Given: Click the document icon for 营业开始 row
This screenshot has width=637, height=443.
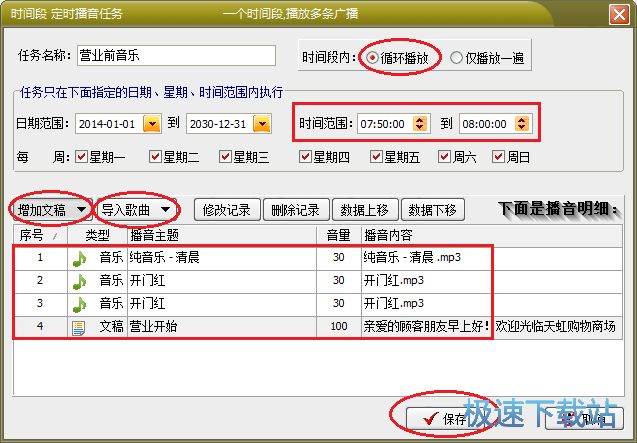Looking at the screenshot, I should (x=78, y=328).
